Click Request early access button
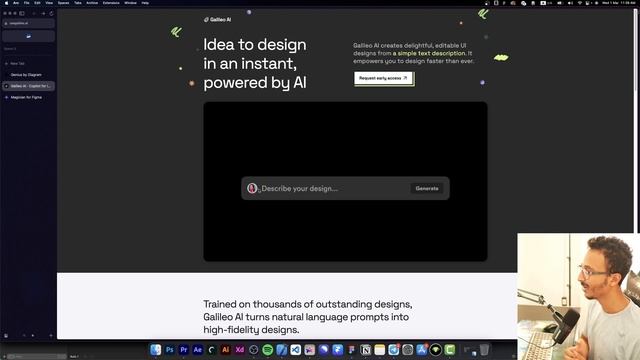This screenshot has width=640, height=360. [x=383, y=78]
